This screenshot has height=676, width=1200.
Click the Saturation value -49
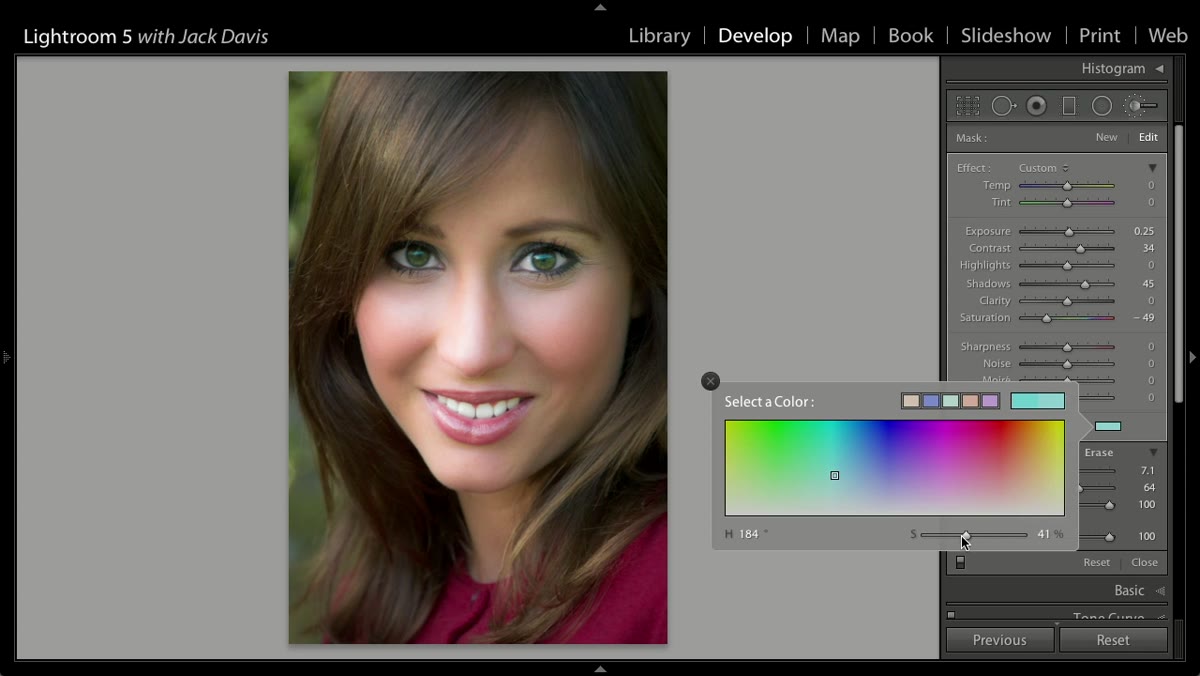pos(1144,318)
